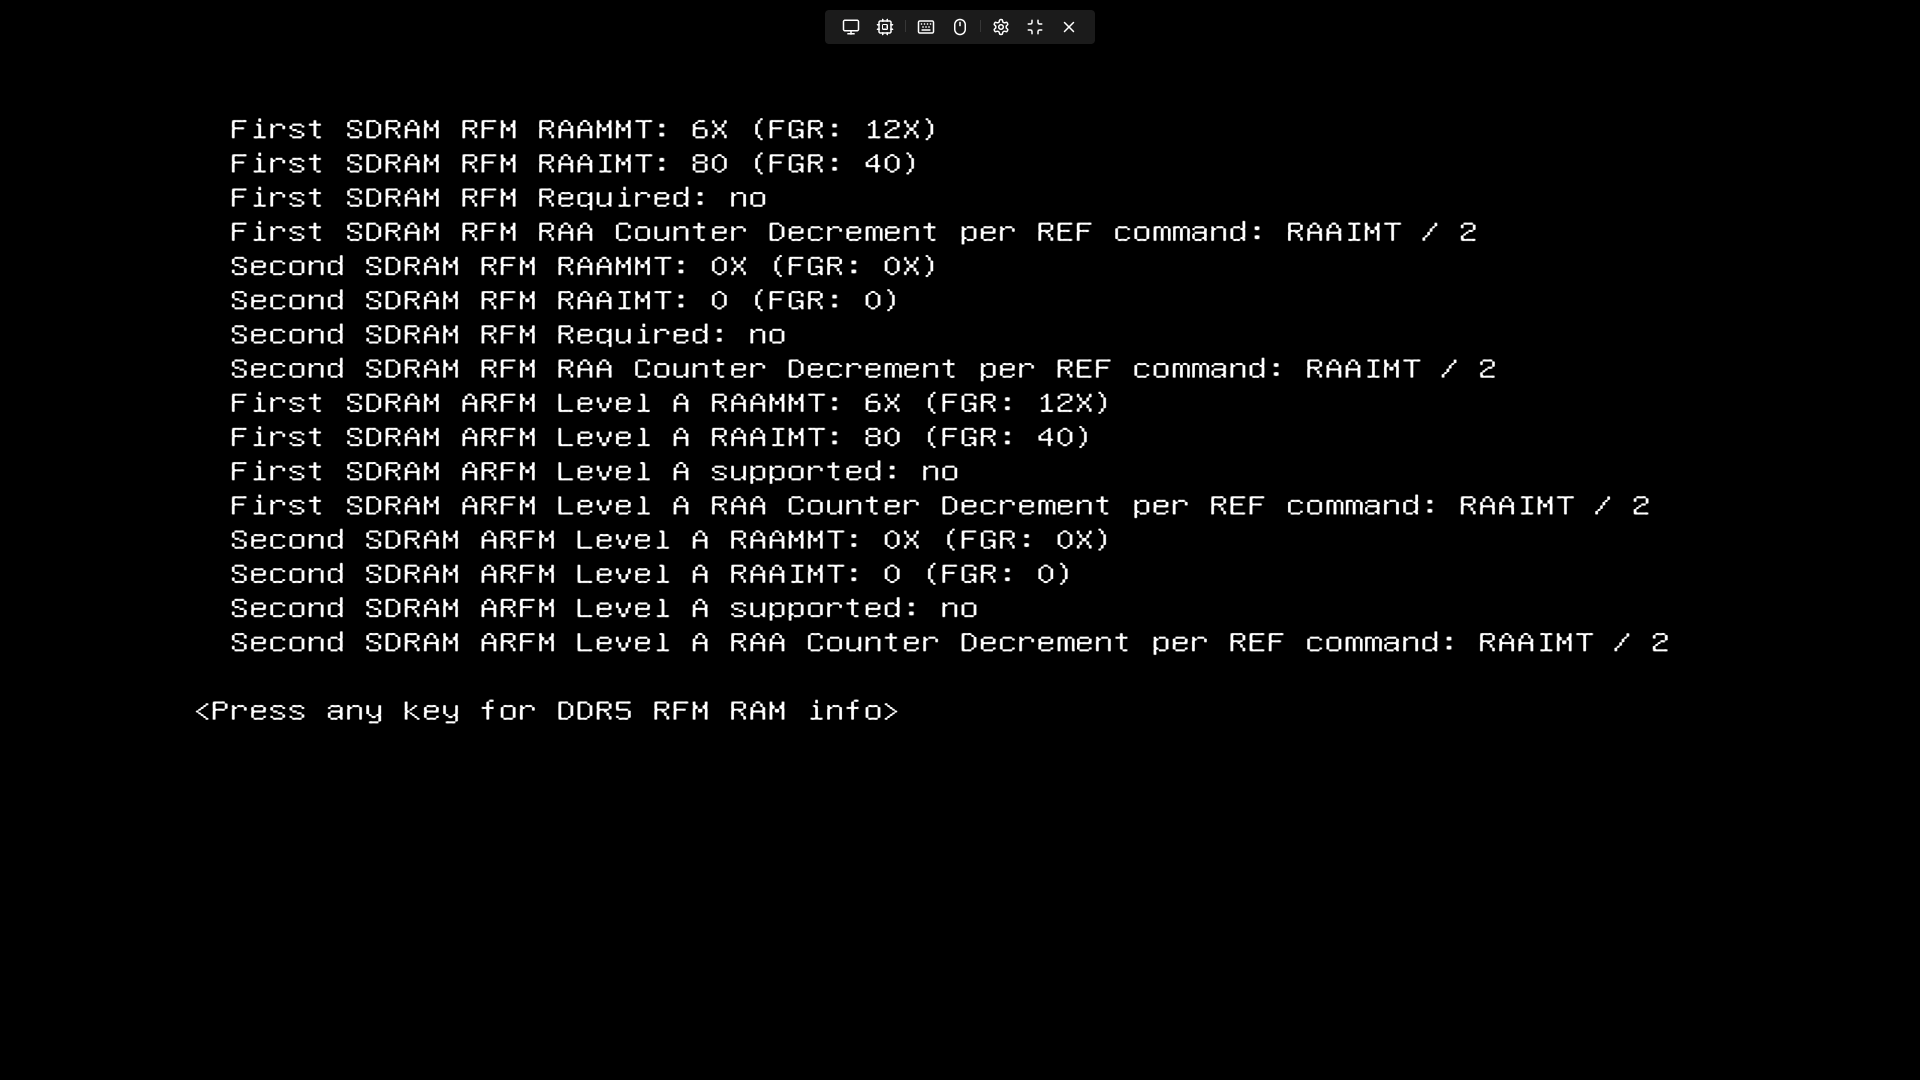Click the 'First SDRAM RFM RAAMMT: 6X' line

[583, 130]
